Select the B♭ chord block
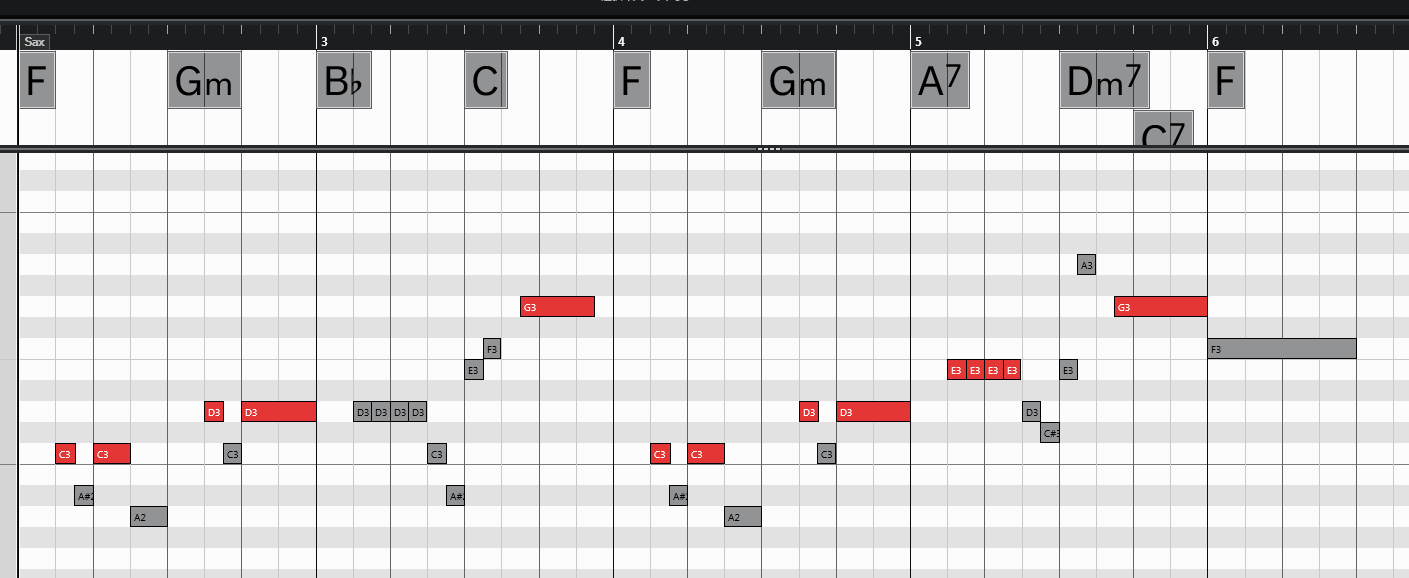The height and width of the screenshot is (578, 1409). tap(344, 80)
